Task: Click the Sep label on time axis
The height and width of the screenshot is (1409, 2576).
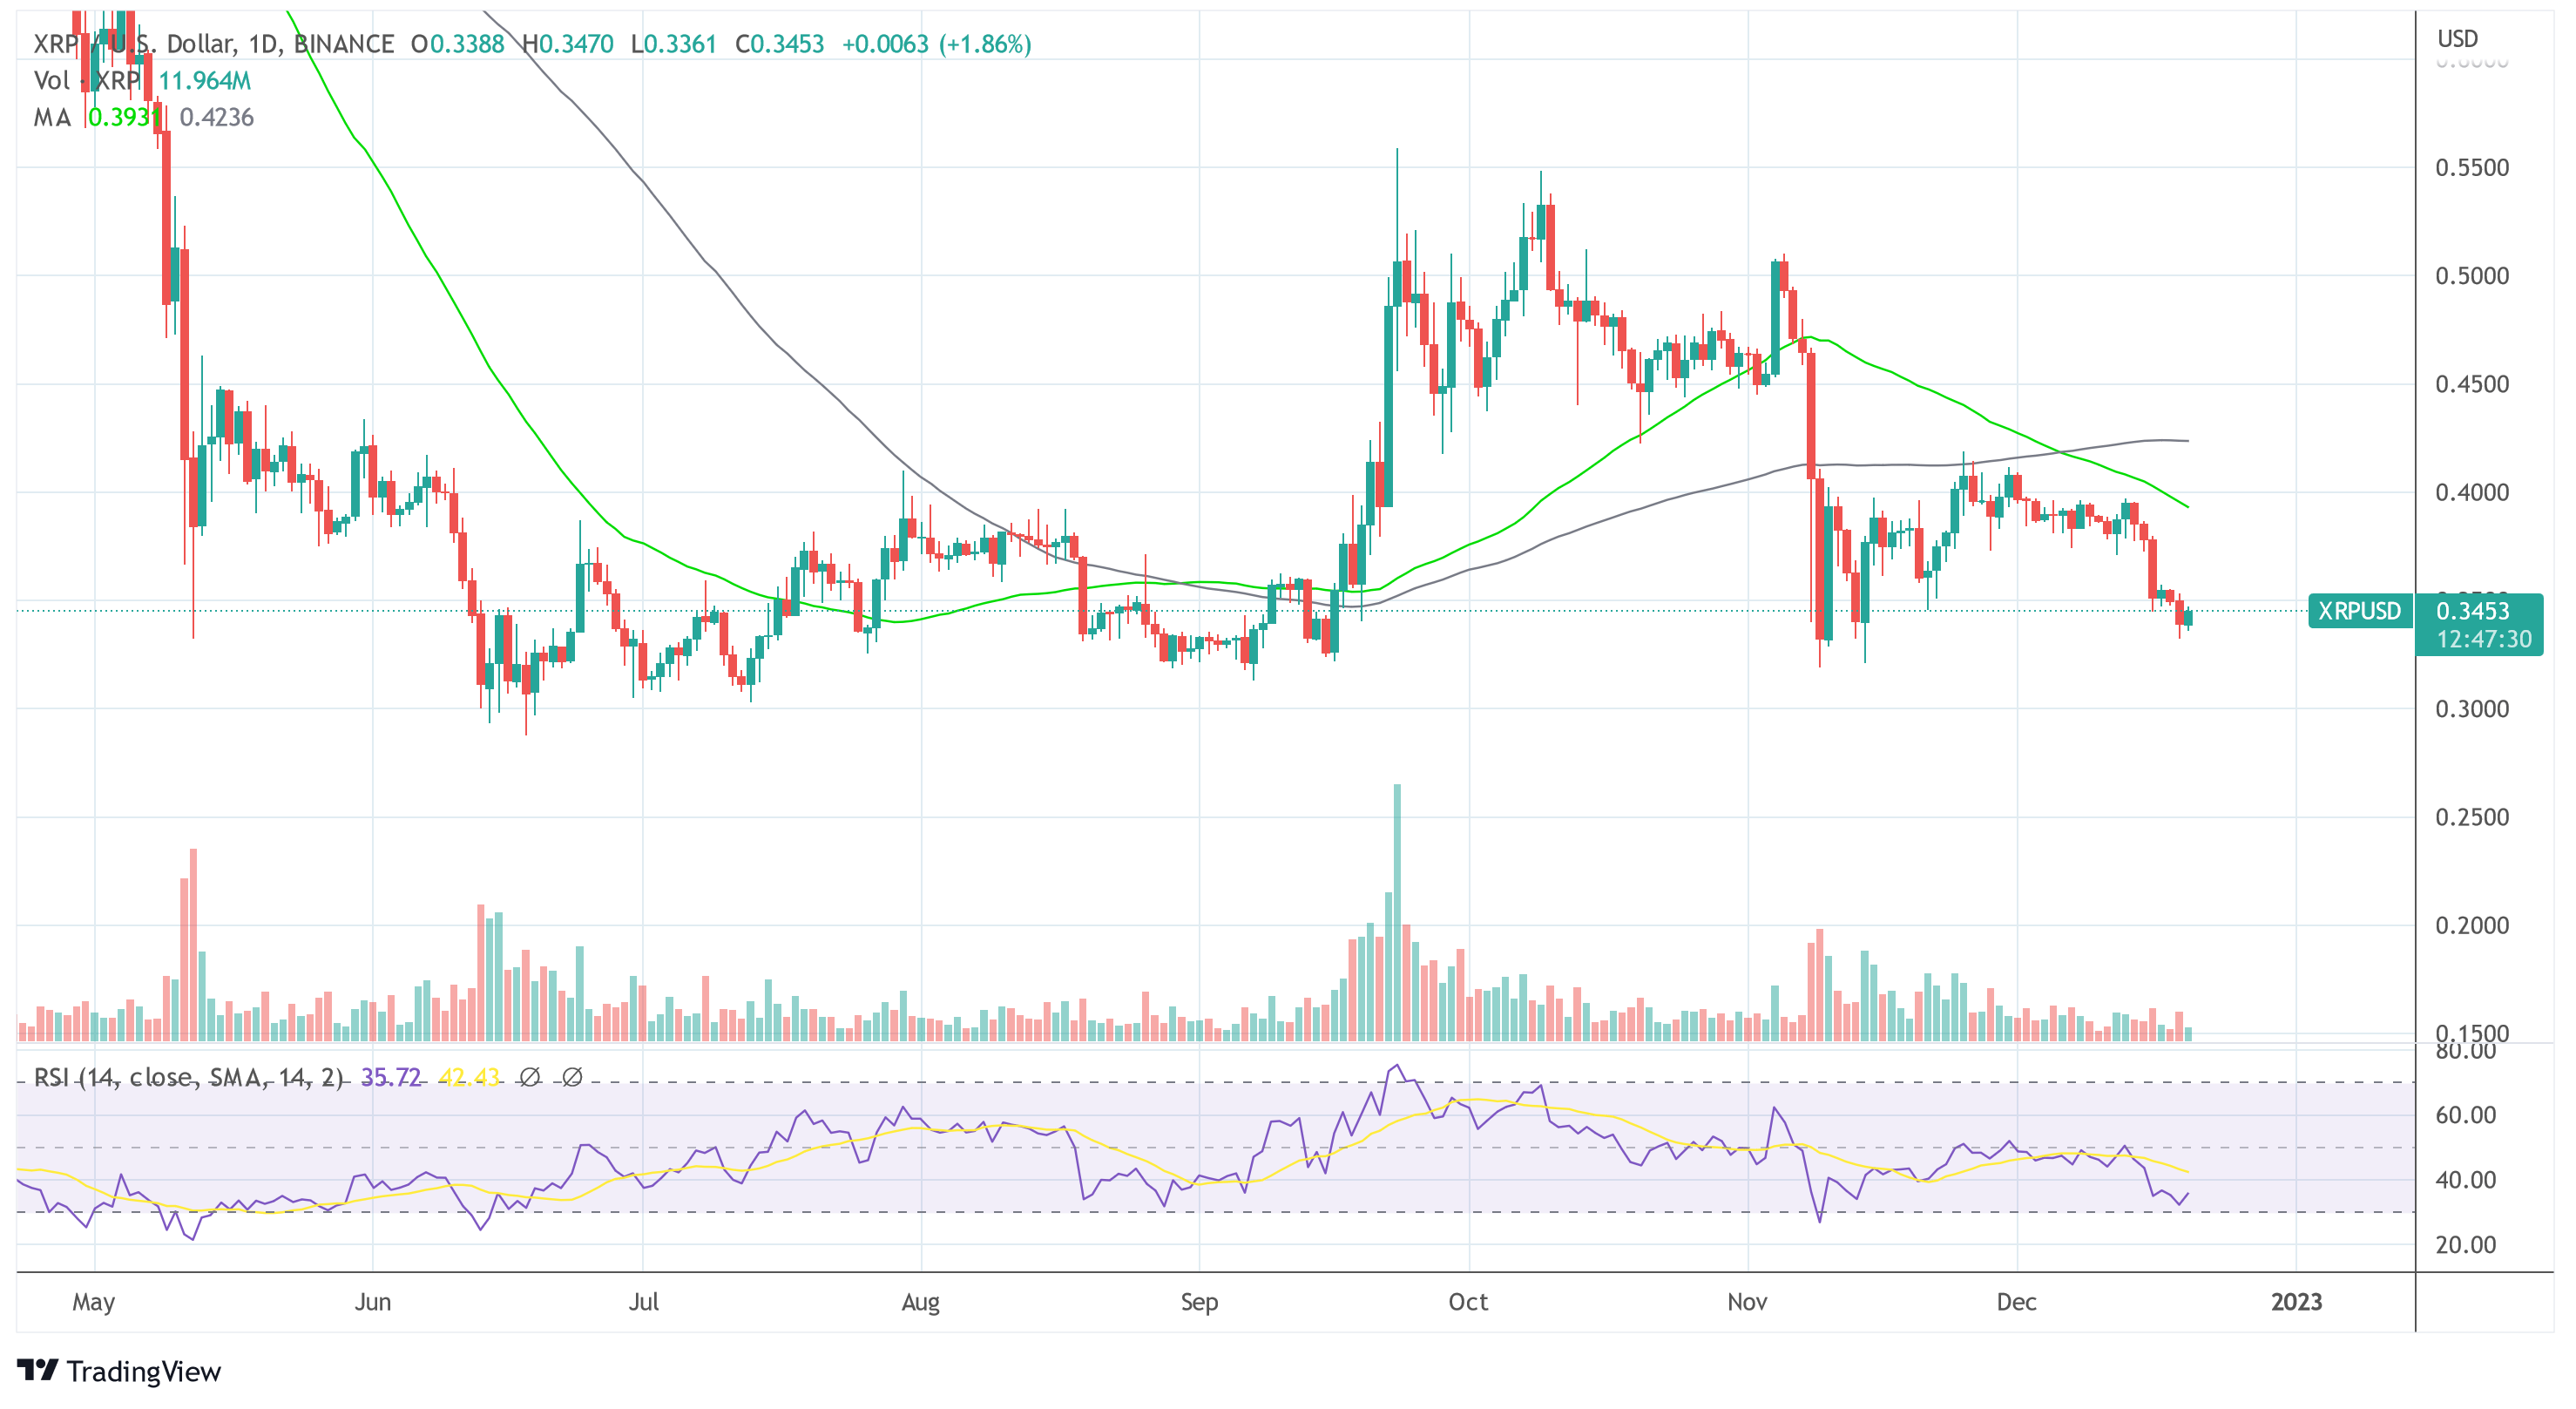Action: click(x=1199, y=1303)
